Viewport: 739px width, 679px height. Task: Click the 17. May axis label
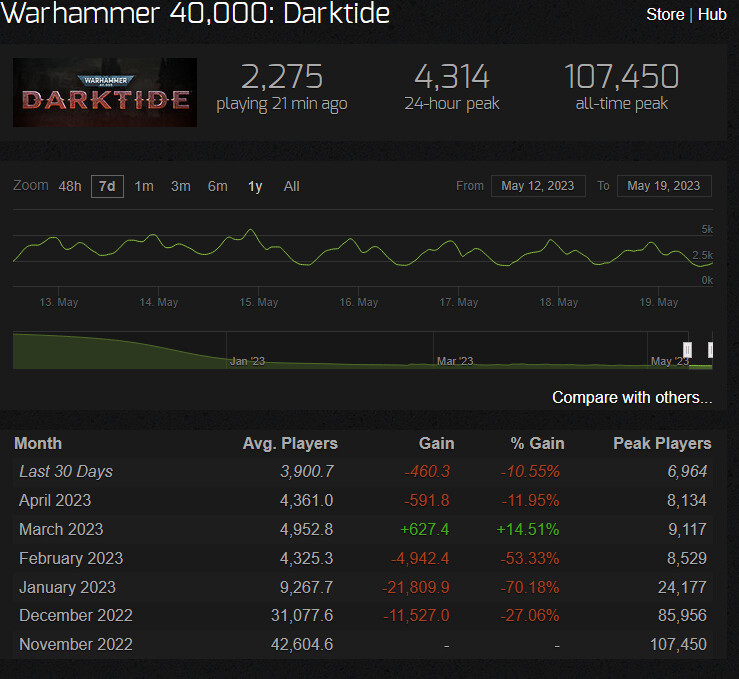(x=459, y=302)
